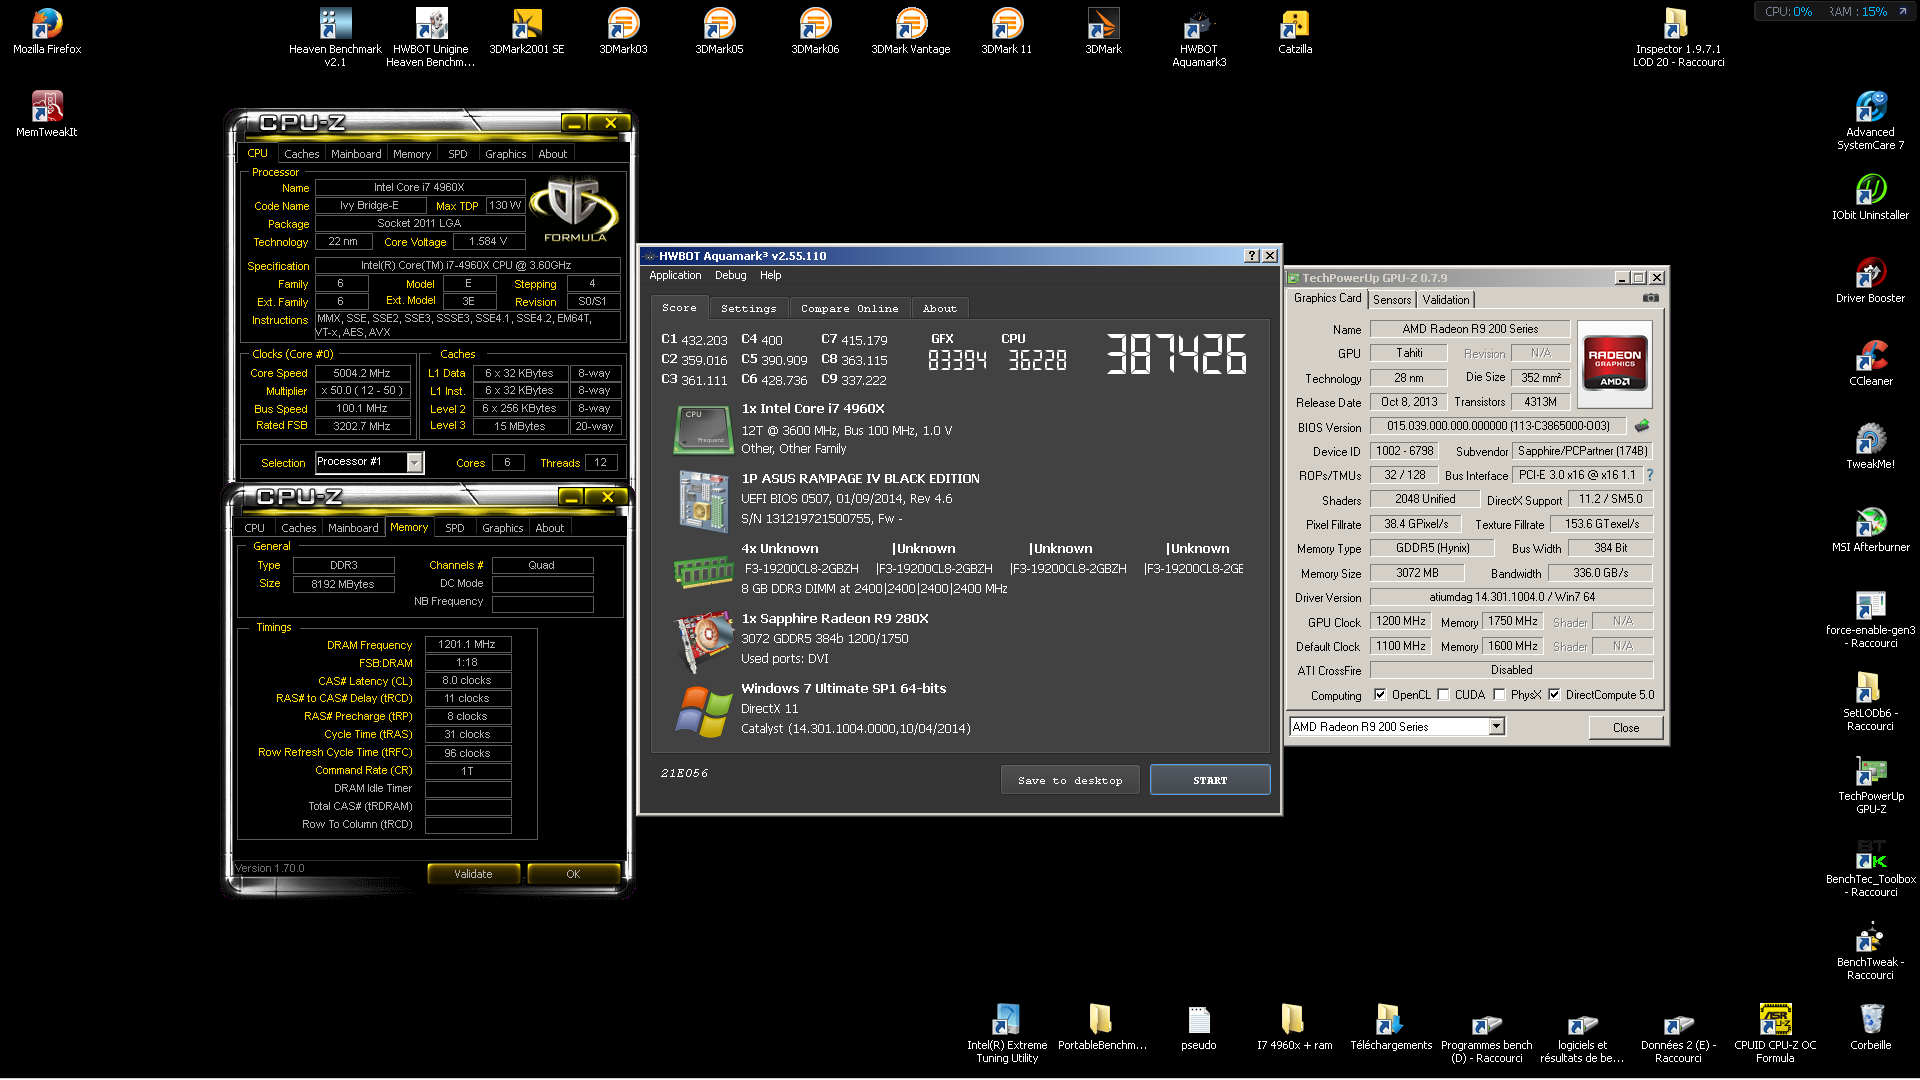Open SetLODb6 Raccourci shortcut

click(x=1871, y=701)
